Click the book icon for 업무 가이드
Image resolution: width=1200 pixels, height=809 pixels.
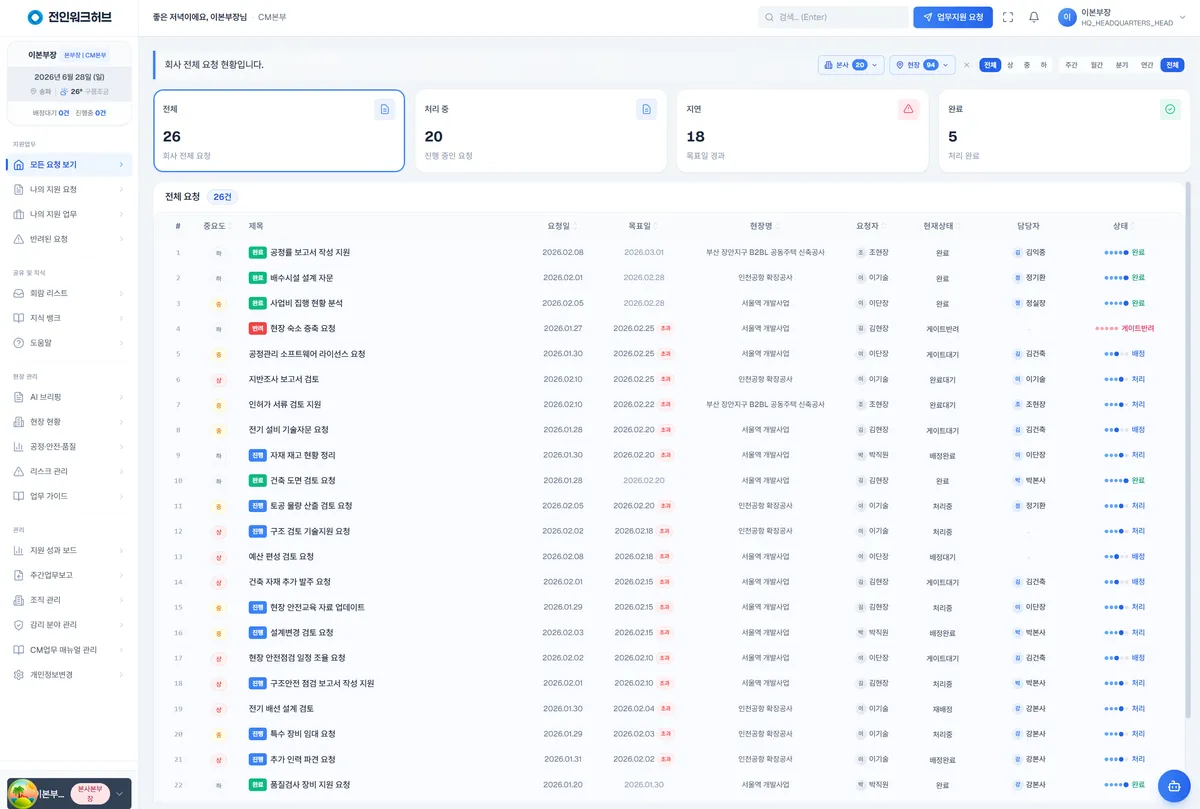[x=19, y=496]
